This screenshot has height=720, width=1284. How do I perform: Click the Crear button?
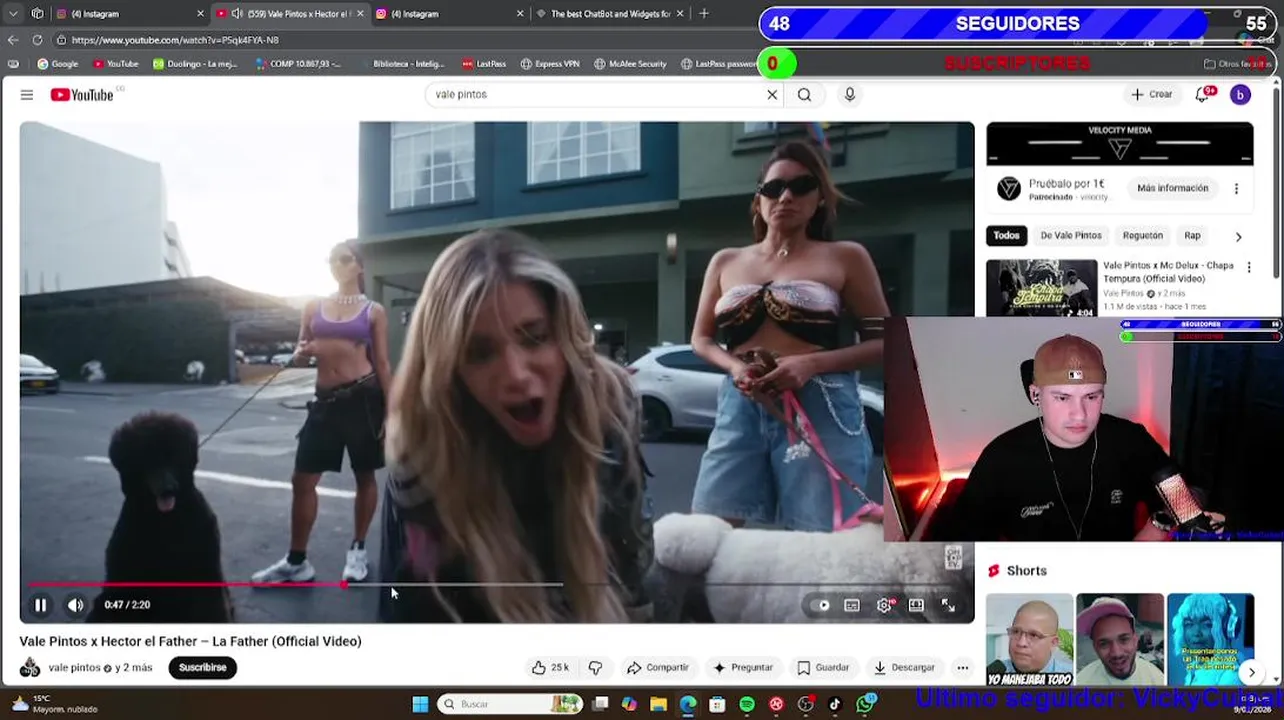1151,94
